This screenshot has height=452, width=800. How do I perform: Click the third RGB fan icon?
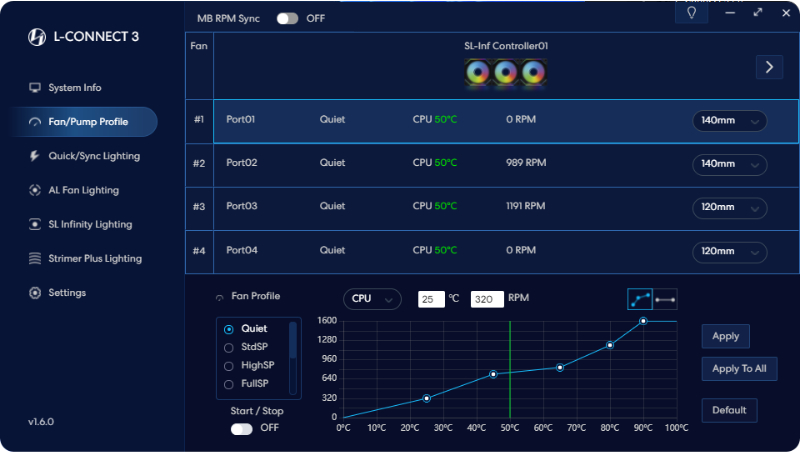(x=533, y=72)
